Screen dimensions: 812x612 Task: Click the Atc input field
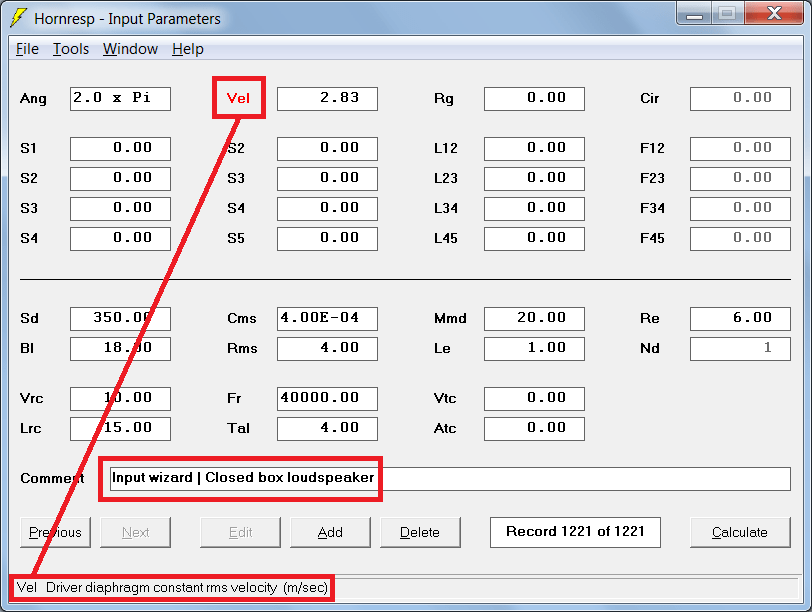(534, 429)
